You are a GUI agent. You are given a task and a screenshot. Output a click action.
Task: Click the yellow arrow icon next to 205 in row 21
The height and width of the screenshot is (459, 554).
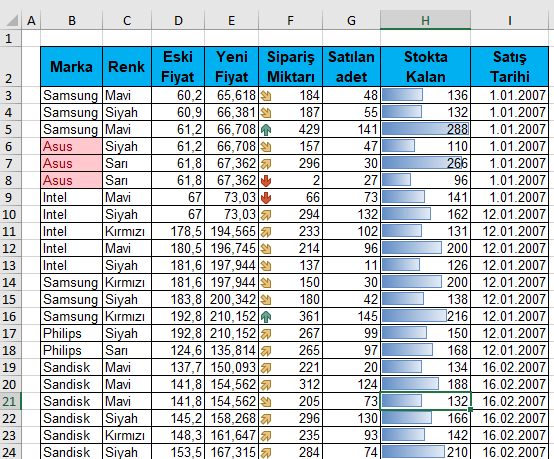266,401
